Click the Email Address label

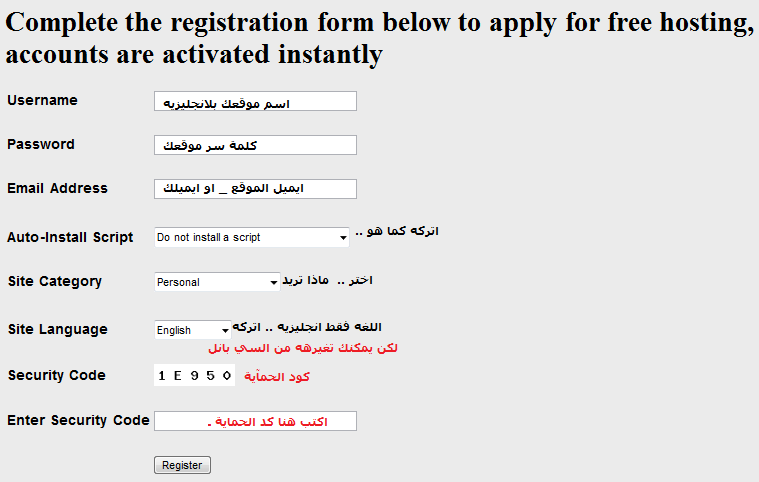pos(57,188)
